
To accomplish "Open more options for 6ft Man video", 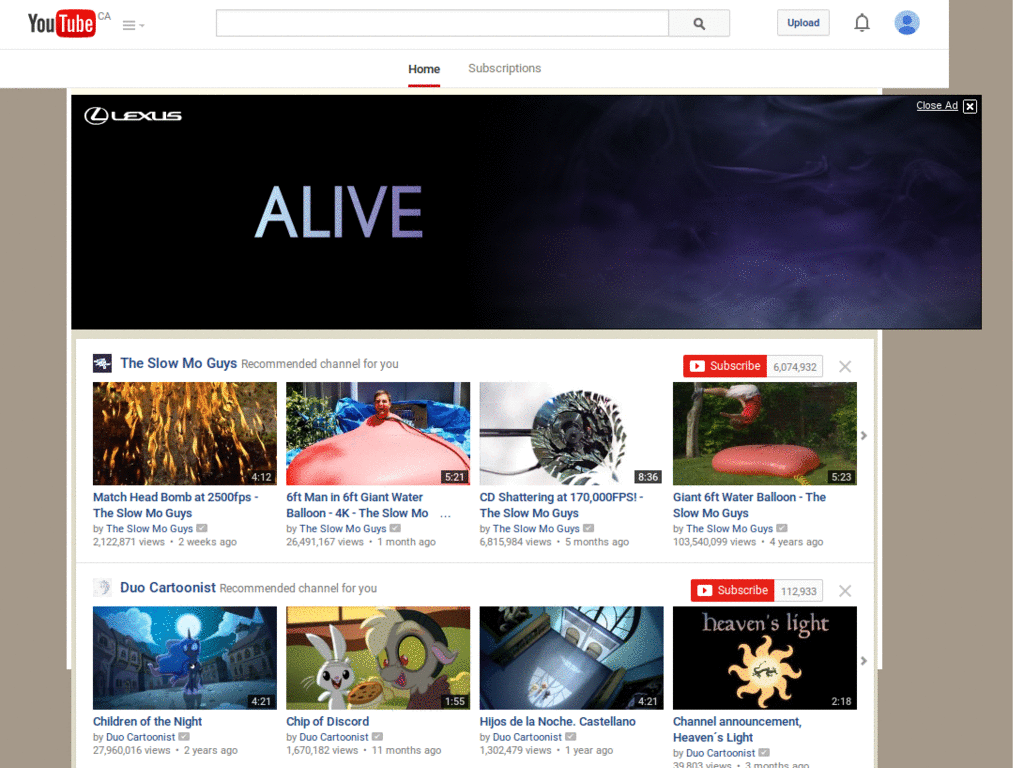I will (445, 515).
